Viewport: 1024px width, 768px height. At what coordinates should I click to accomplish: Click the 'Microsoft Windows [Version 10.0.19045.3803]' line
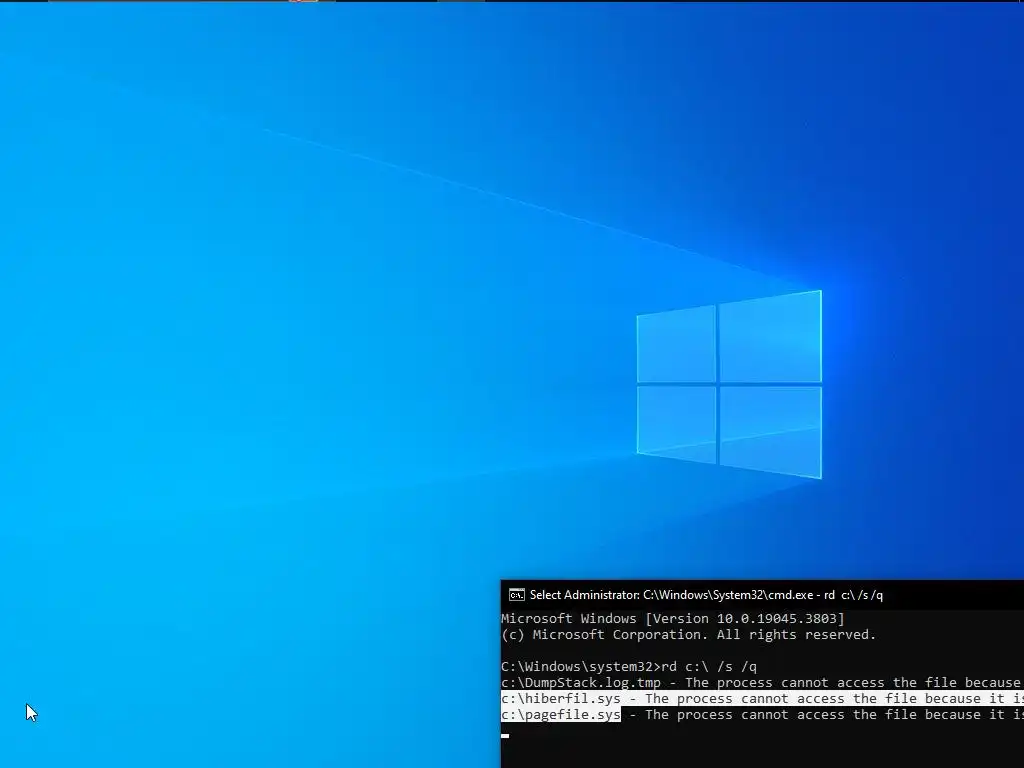tap(673, 618)
